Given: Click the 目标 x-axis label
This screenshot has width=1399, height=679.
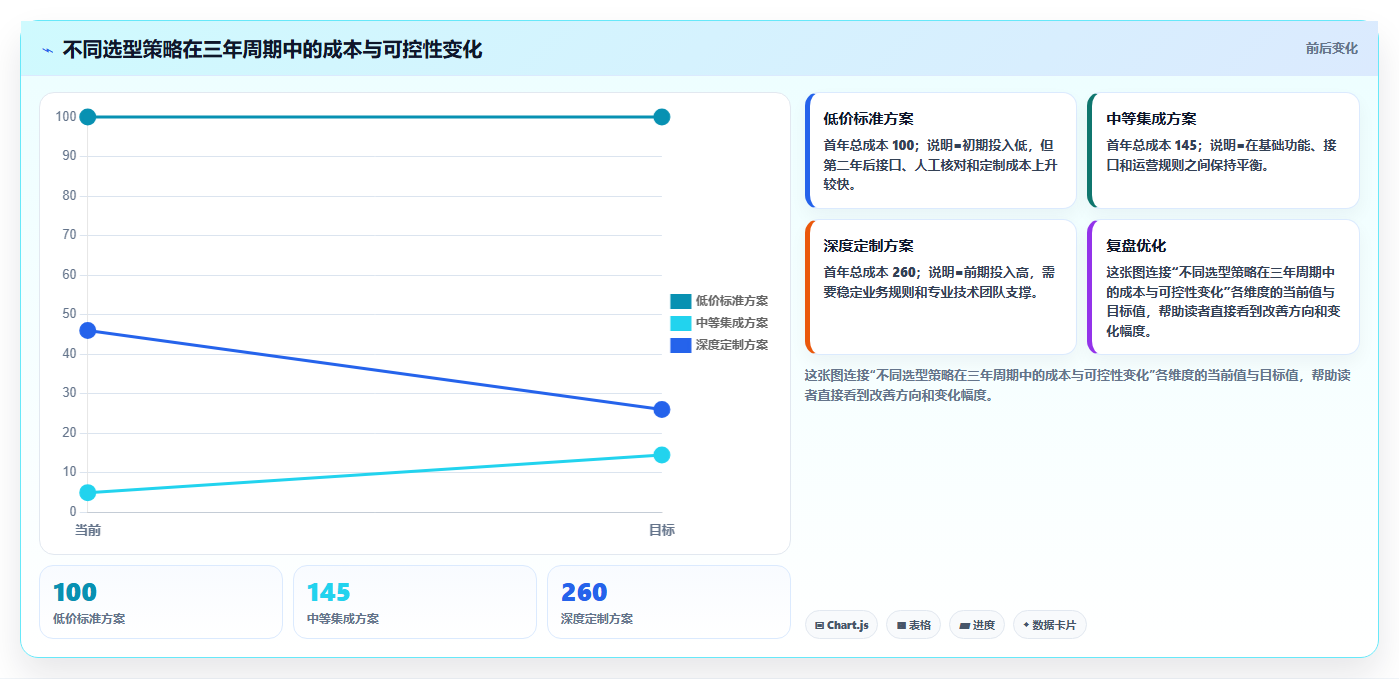Looking at the screenshot, I should coord(661,530).
